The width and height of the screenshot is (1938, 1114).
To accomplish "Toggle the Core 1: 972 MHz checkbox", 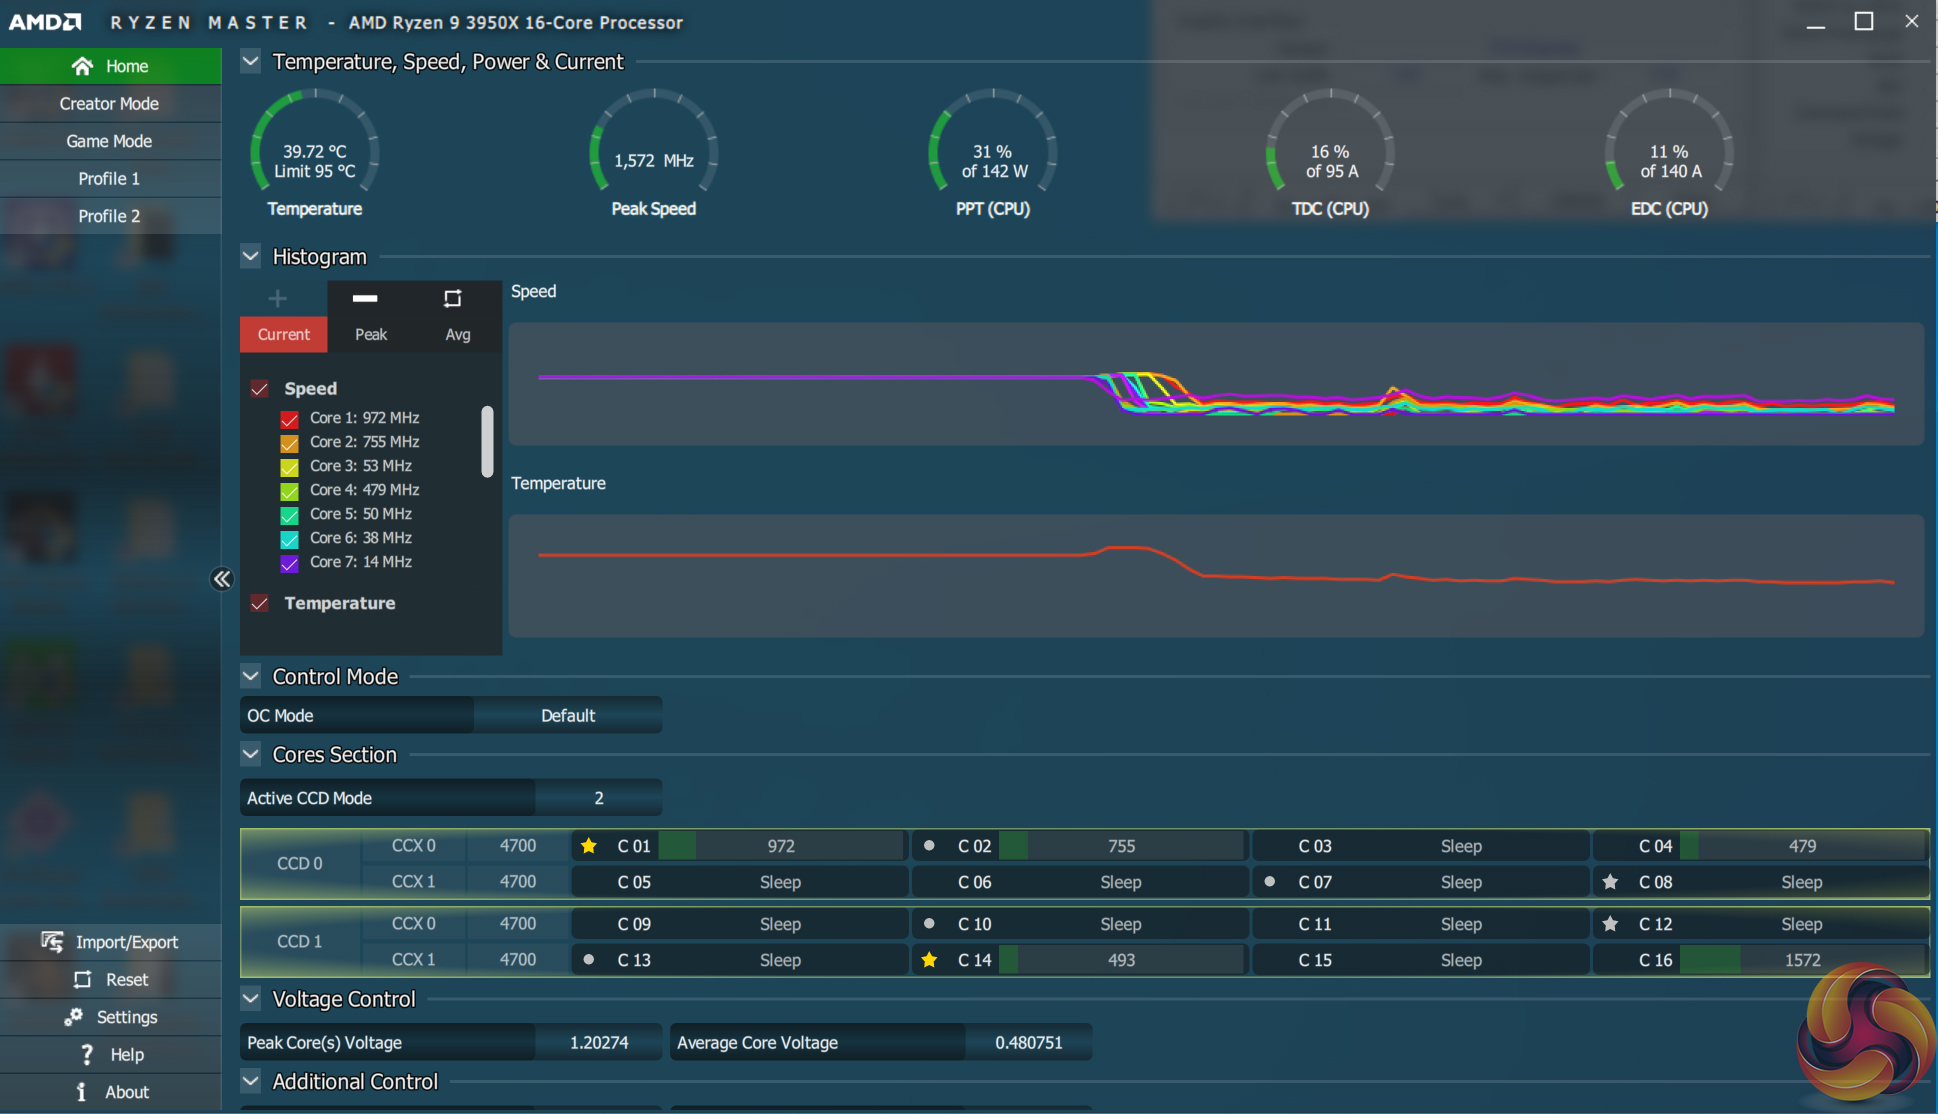I will tap(290, 419).
